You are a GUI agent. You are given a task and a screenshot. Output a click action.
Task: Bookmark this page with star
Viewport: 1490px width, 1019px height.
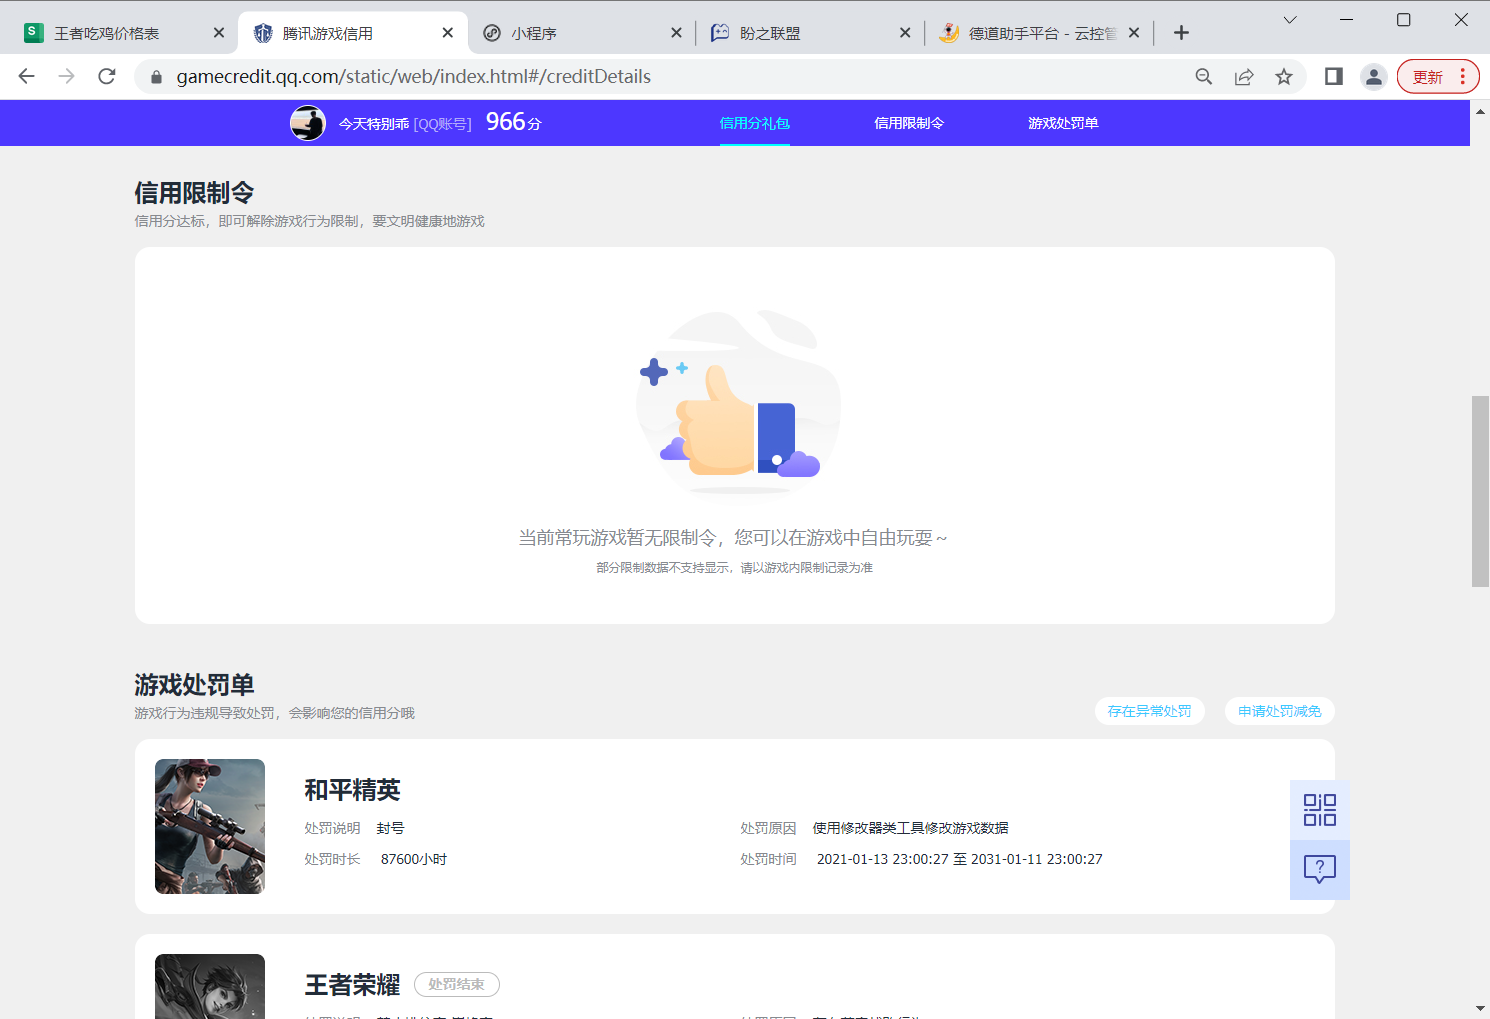(x=1284, y=76)
